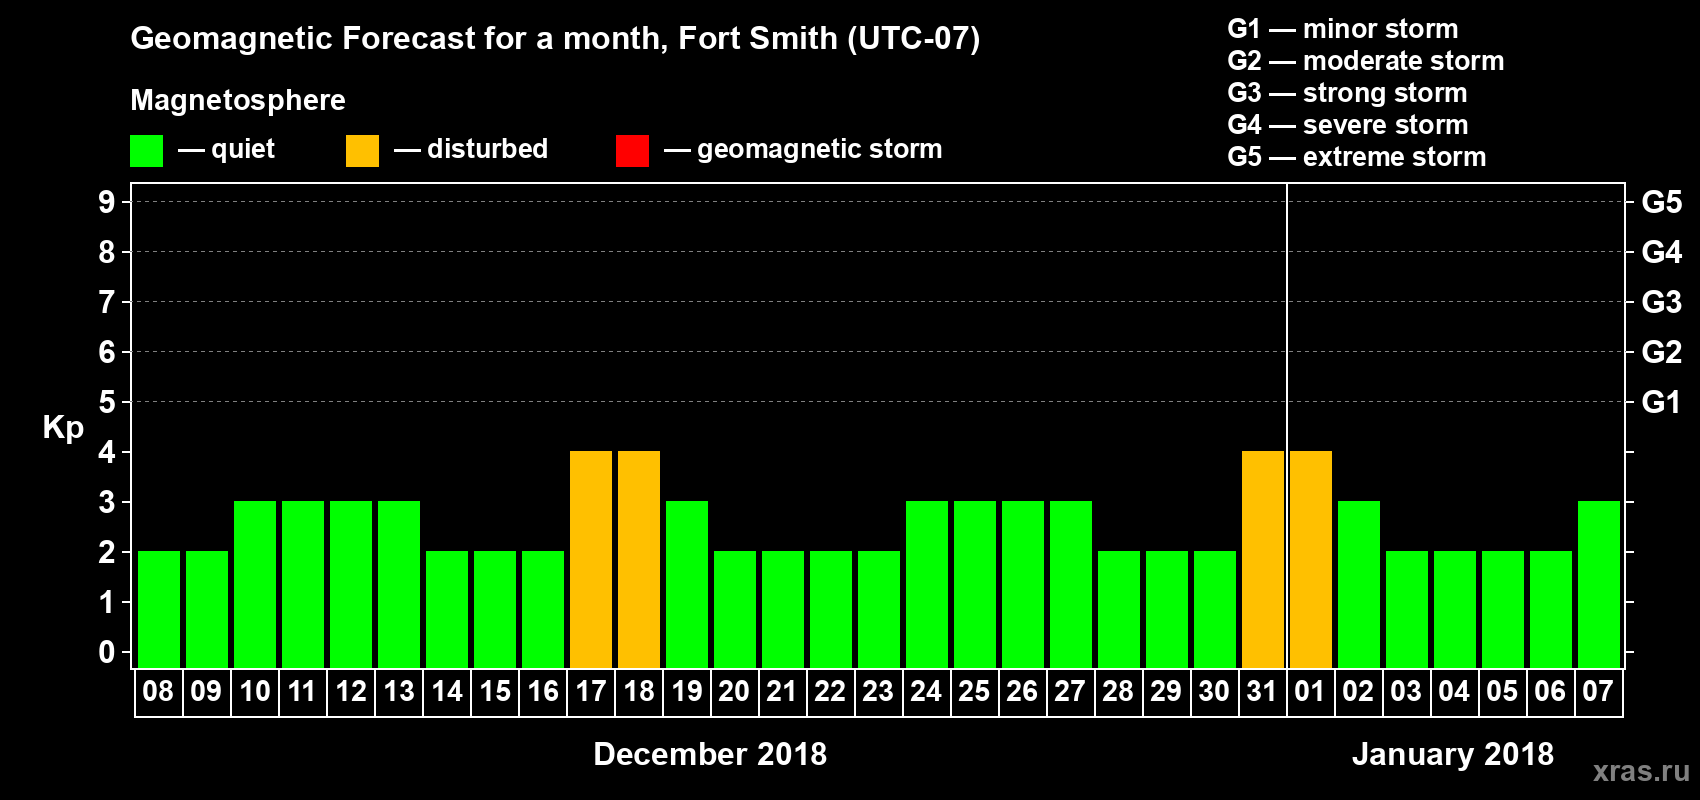Screen dimensions: 1700x800
Task: Select the bar for December 24
Action: 927,584
